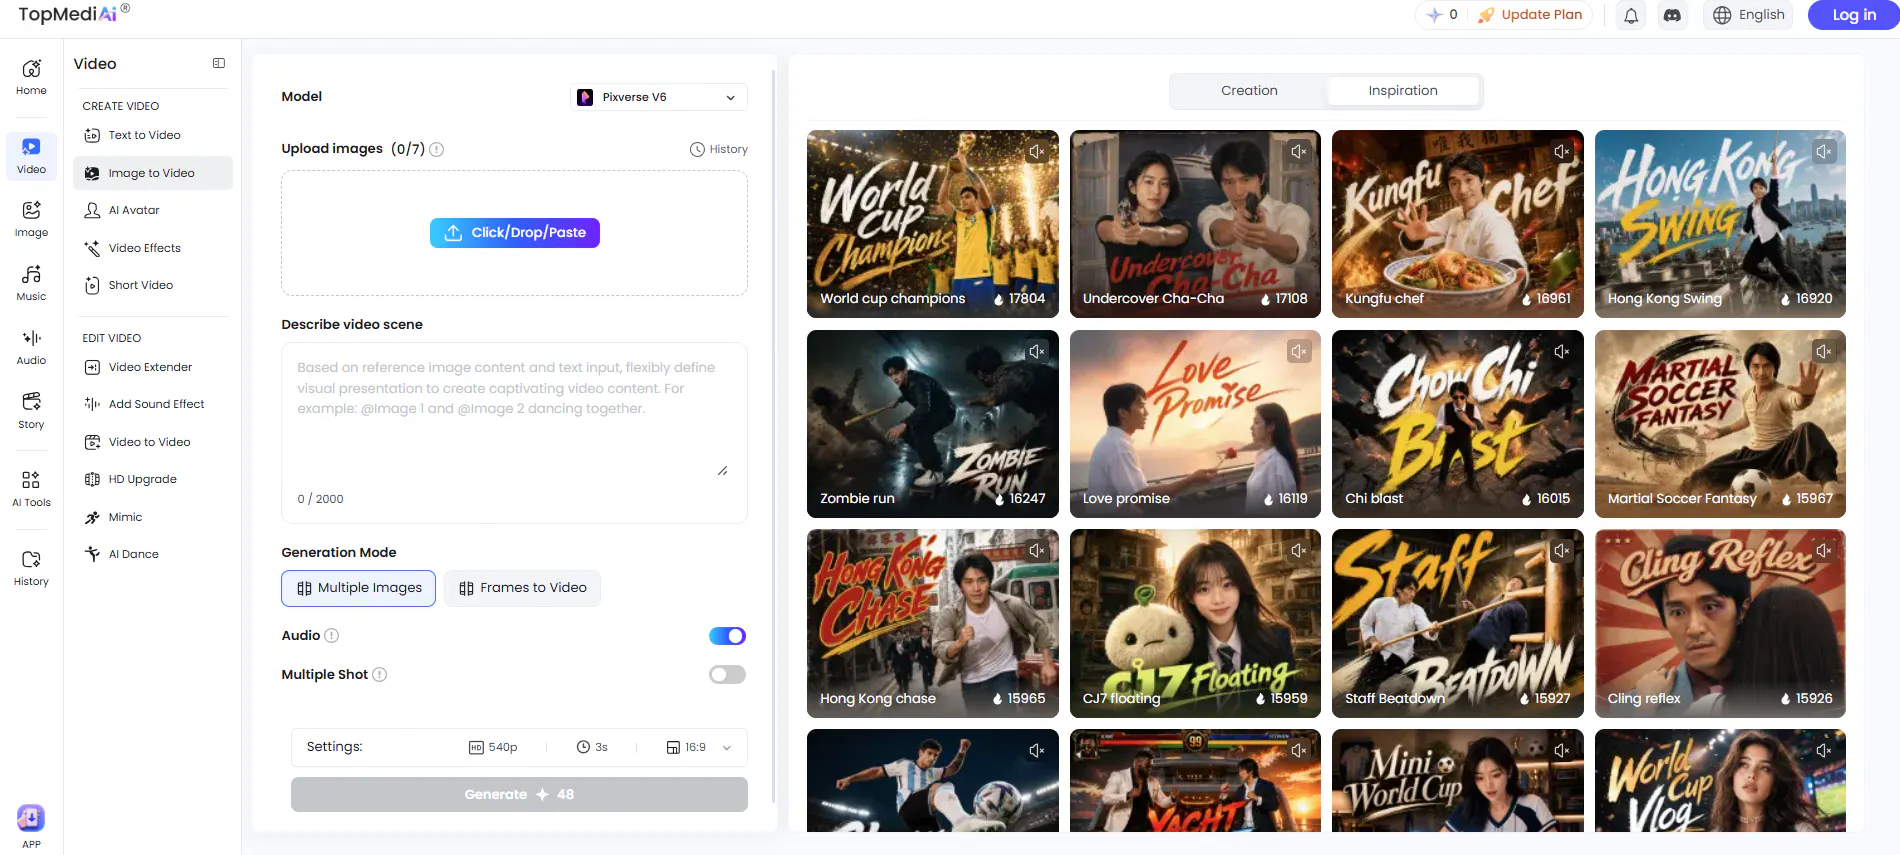Screen dimensions: 1900x855
Task: Unmute Undercover Cha-Cha video
Action: pos(1298,152)
